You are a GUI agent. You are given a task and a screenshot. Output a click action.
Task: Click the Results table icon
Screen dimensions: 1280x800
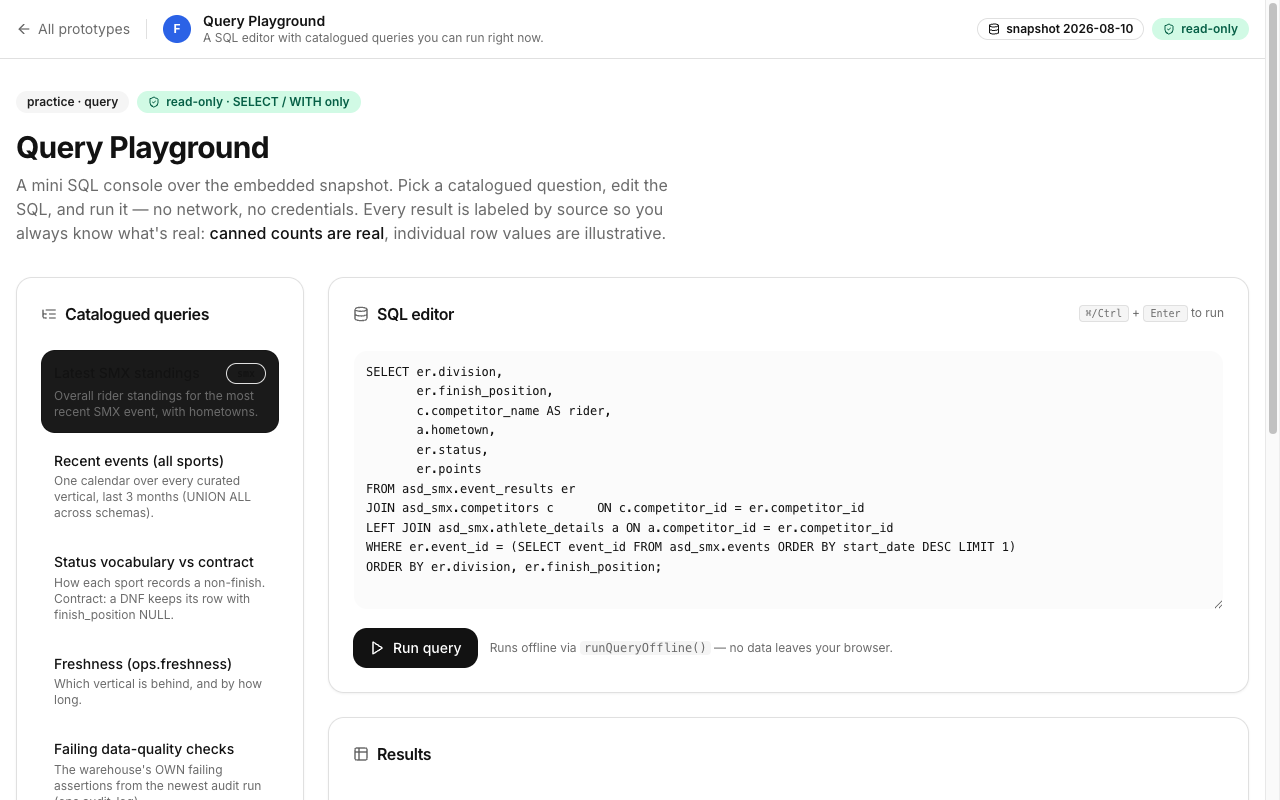tap(361, 754)
